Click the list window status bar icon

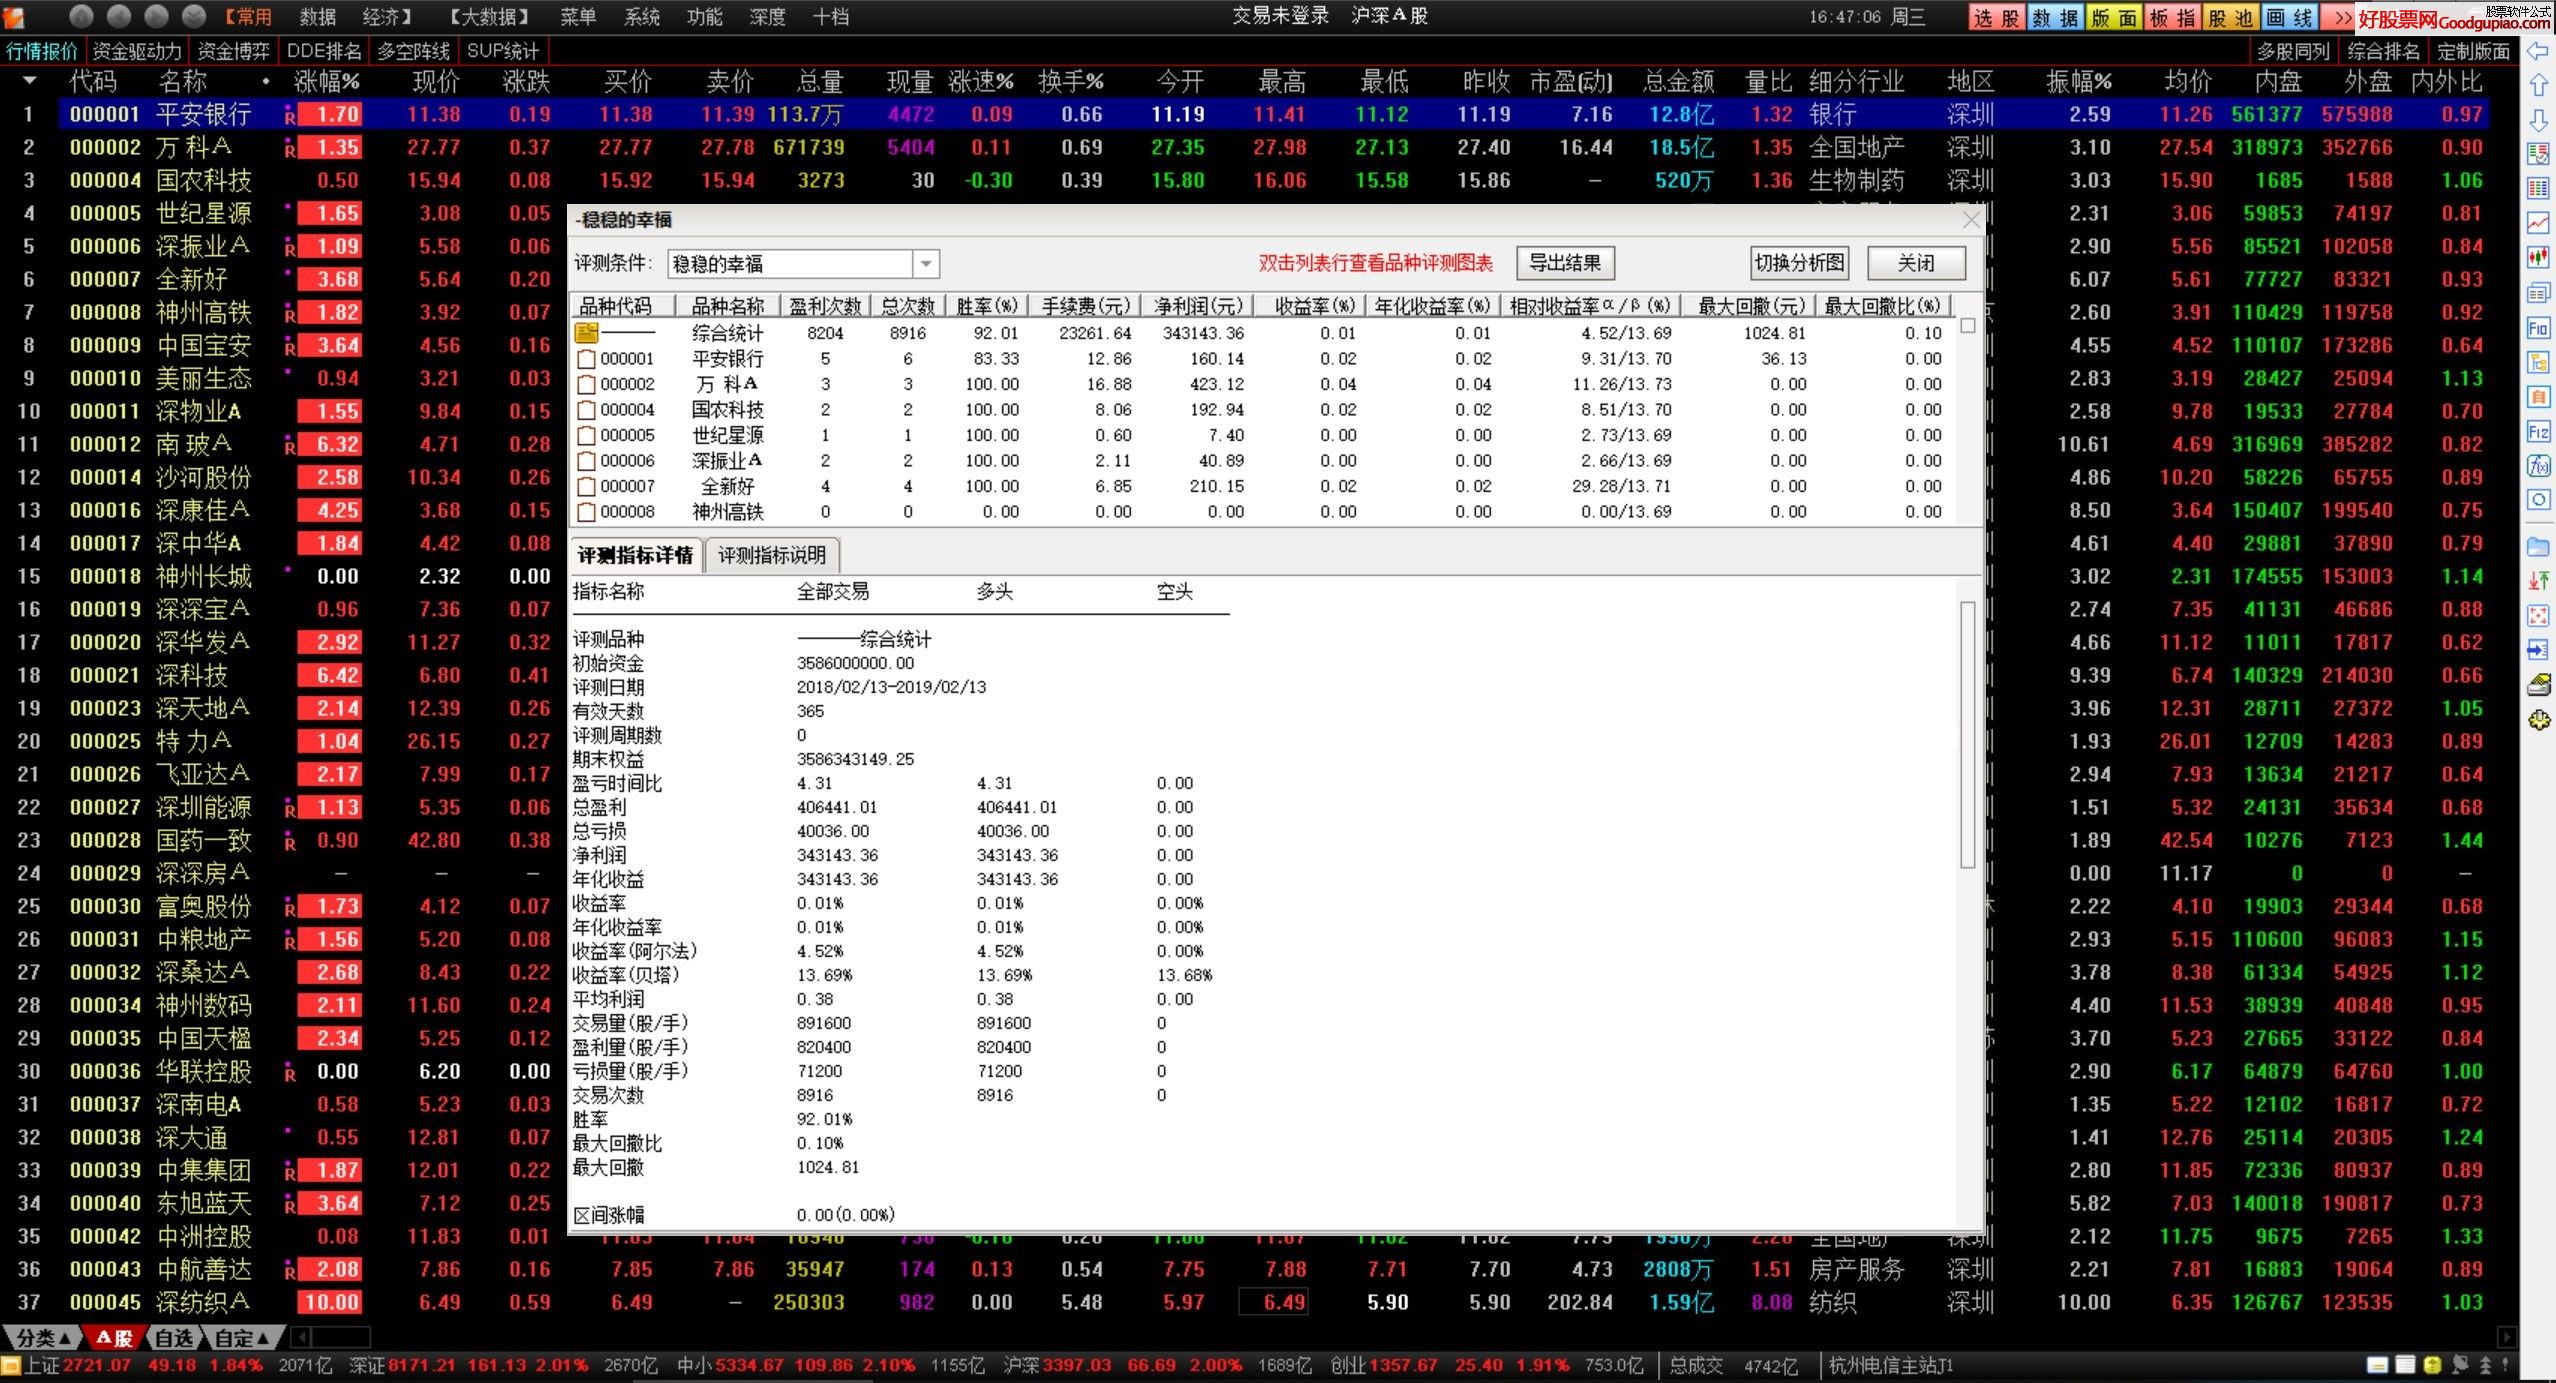pos(2405,1366)
